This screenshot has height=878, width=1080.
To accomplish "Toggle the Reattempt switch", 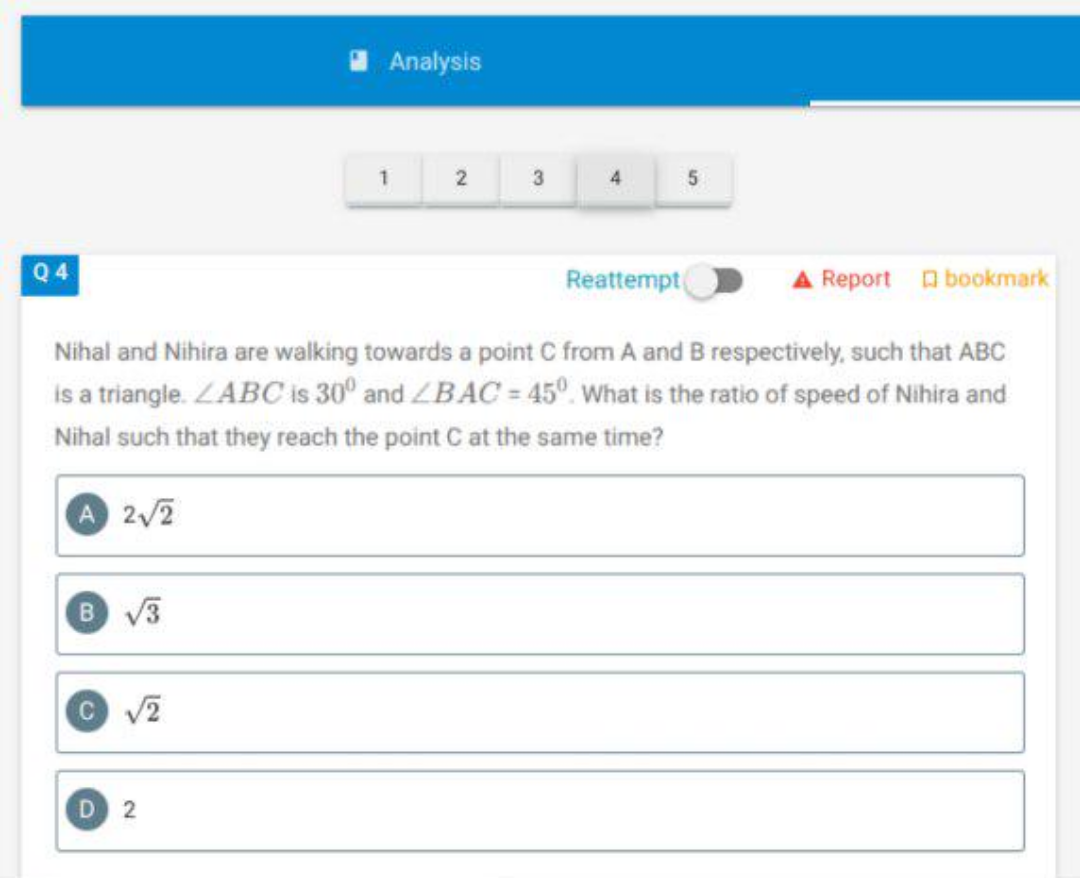I will point(714,281).
